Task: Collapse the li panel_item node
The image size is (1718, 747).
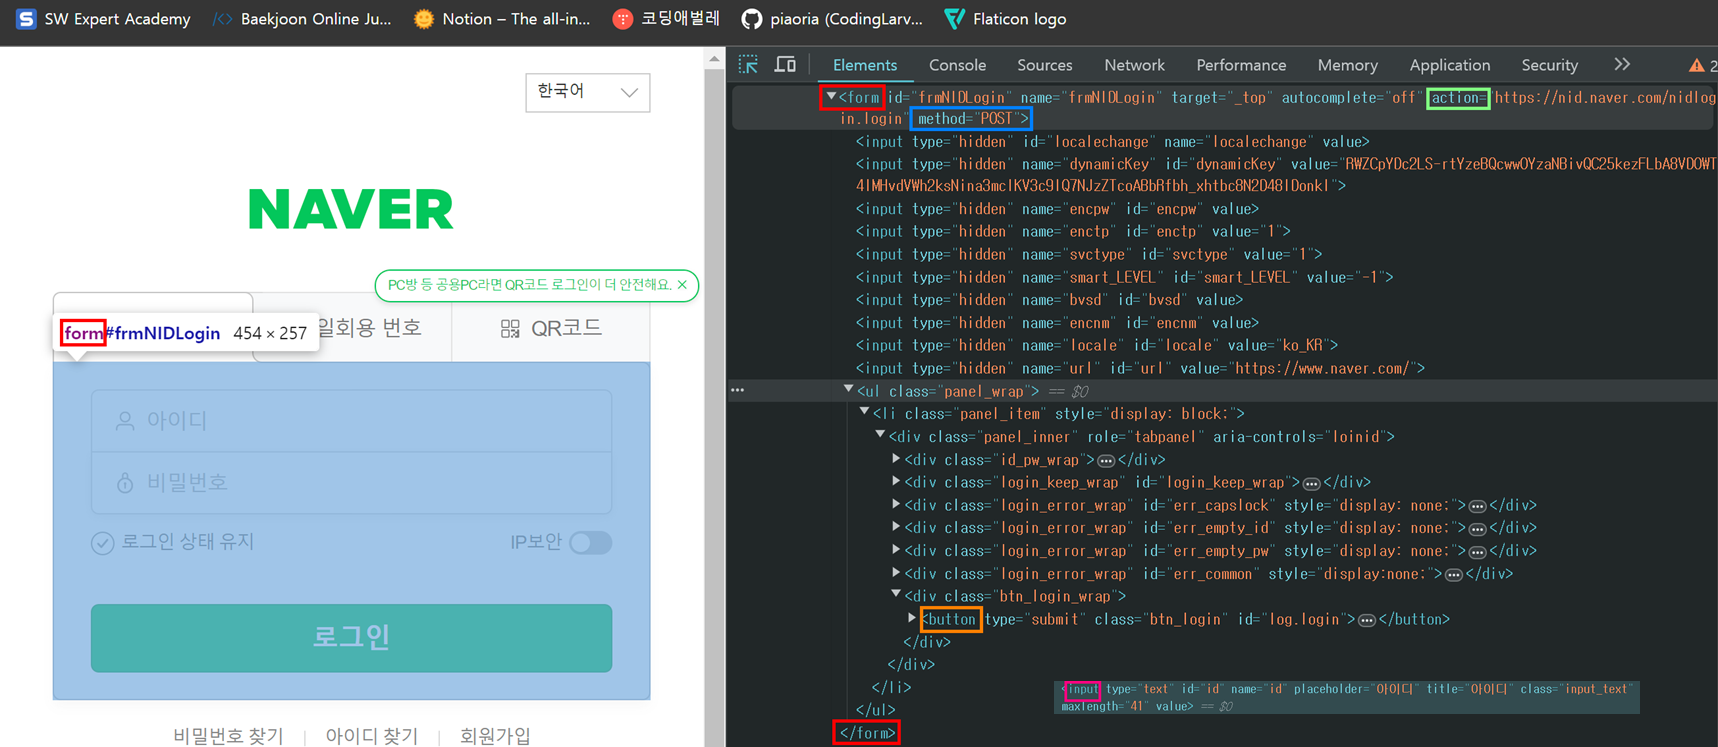Action: pyautogui.click(x=864, y=412)
